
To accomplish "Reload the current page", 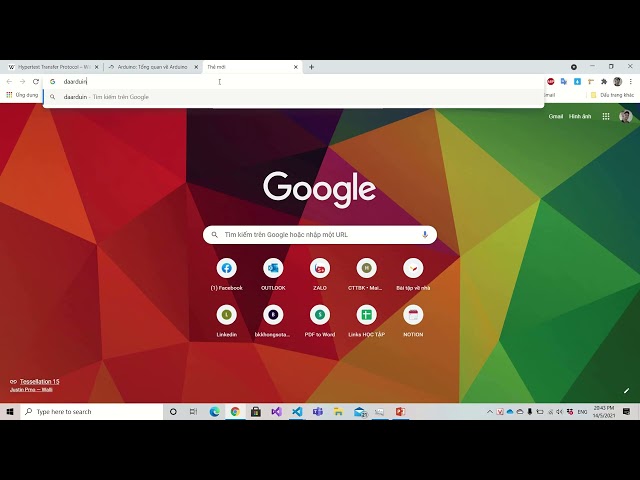I will 36,82.
